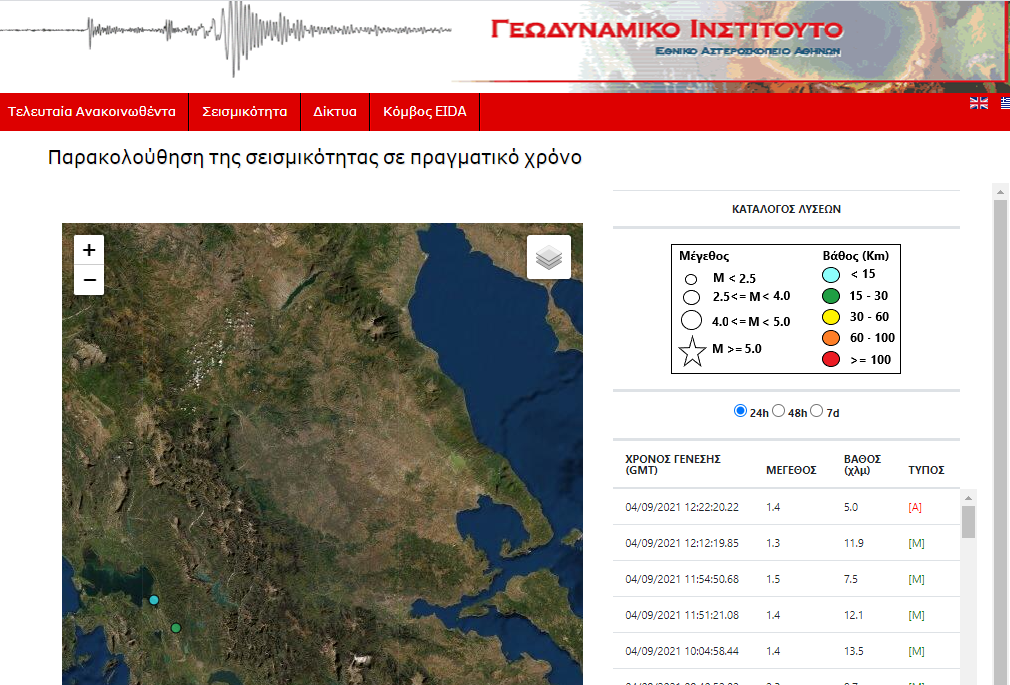The height and width of the screenshot is (685, 1010).
Task: Click the star symbol for M >= 5.0
Action: pyautogui.click(x=692, y=351)
